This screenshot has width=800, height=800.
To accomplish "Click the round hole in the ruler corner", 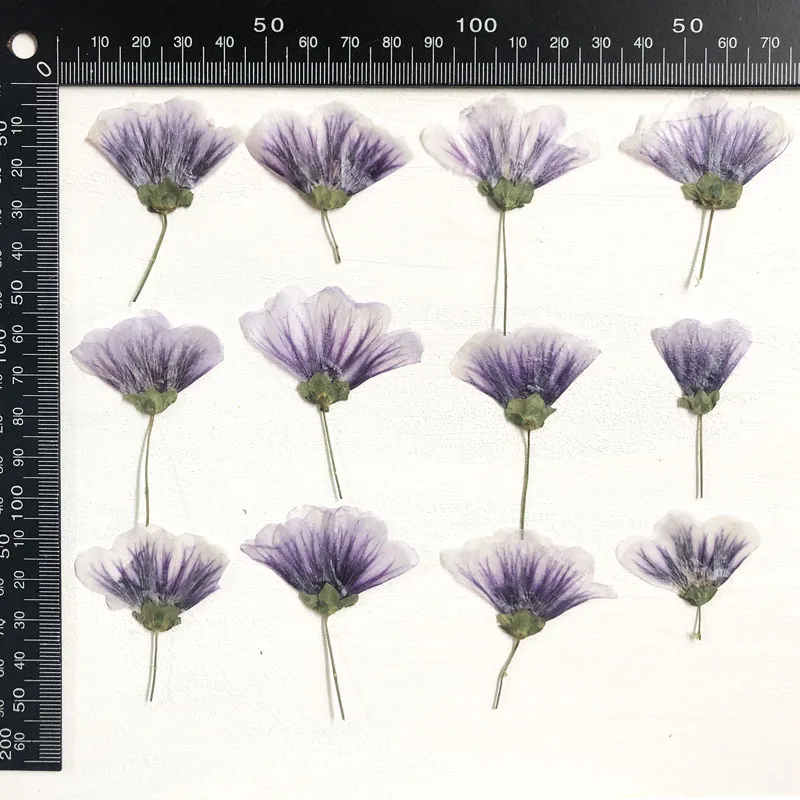I will tap(23, 47).
